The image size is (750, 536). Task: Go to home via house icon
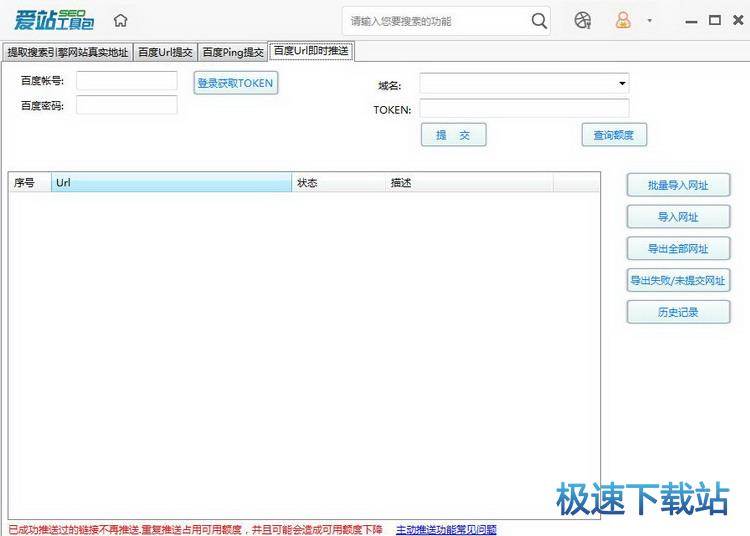121,21
